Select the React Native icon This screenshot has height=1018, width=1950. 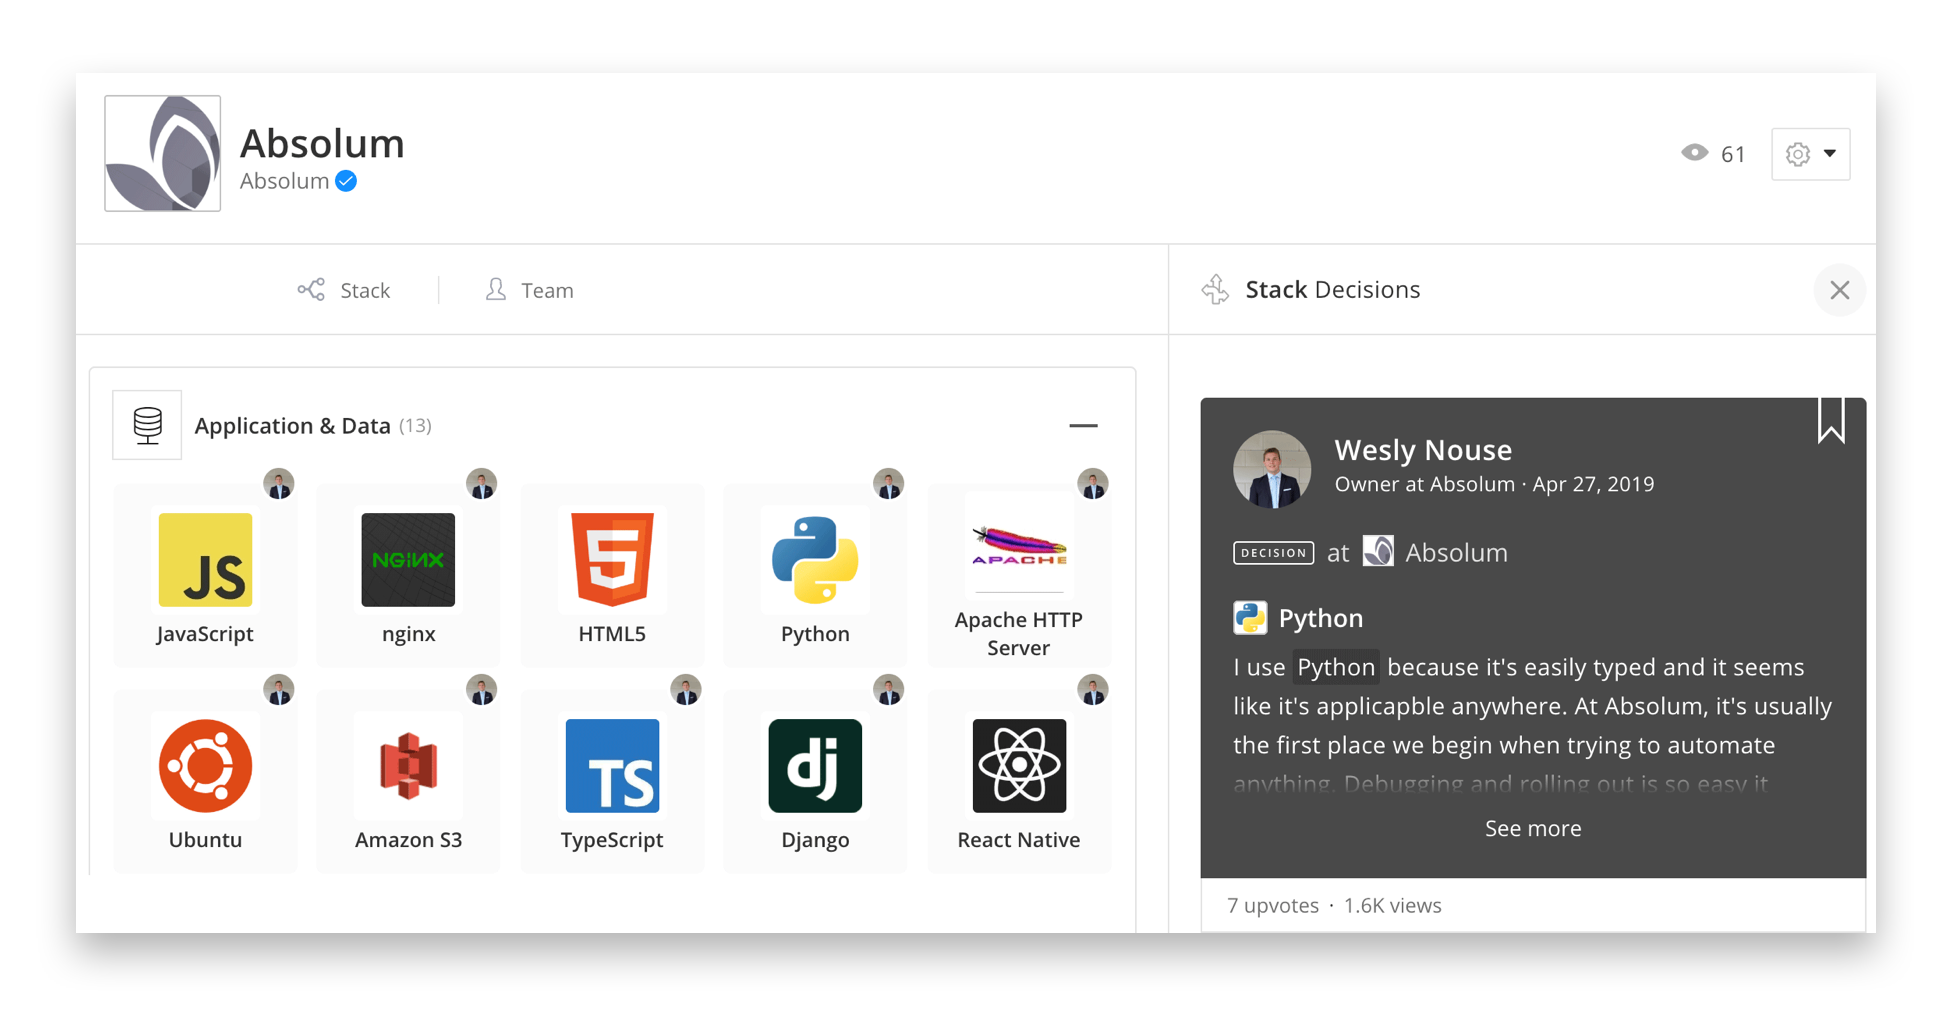coord(1019,766)
